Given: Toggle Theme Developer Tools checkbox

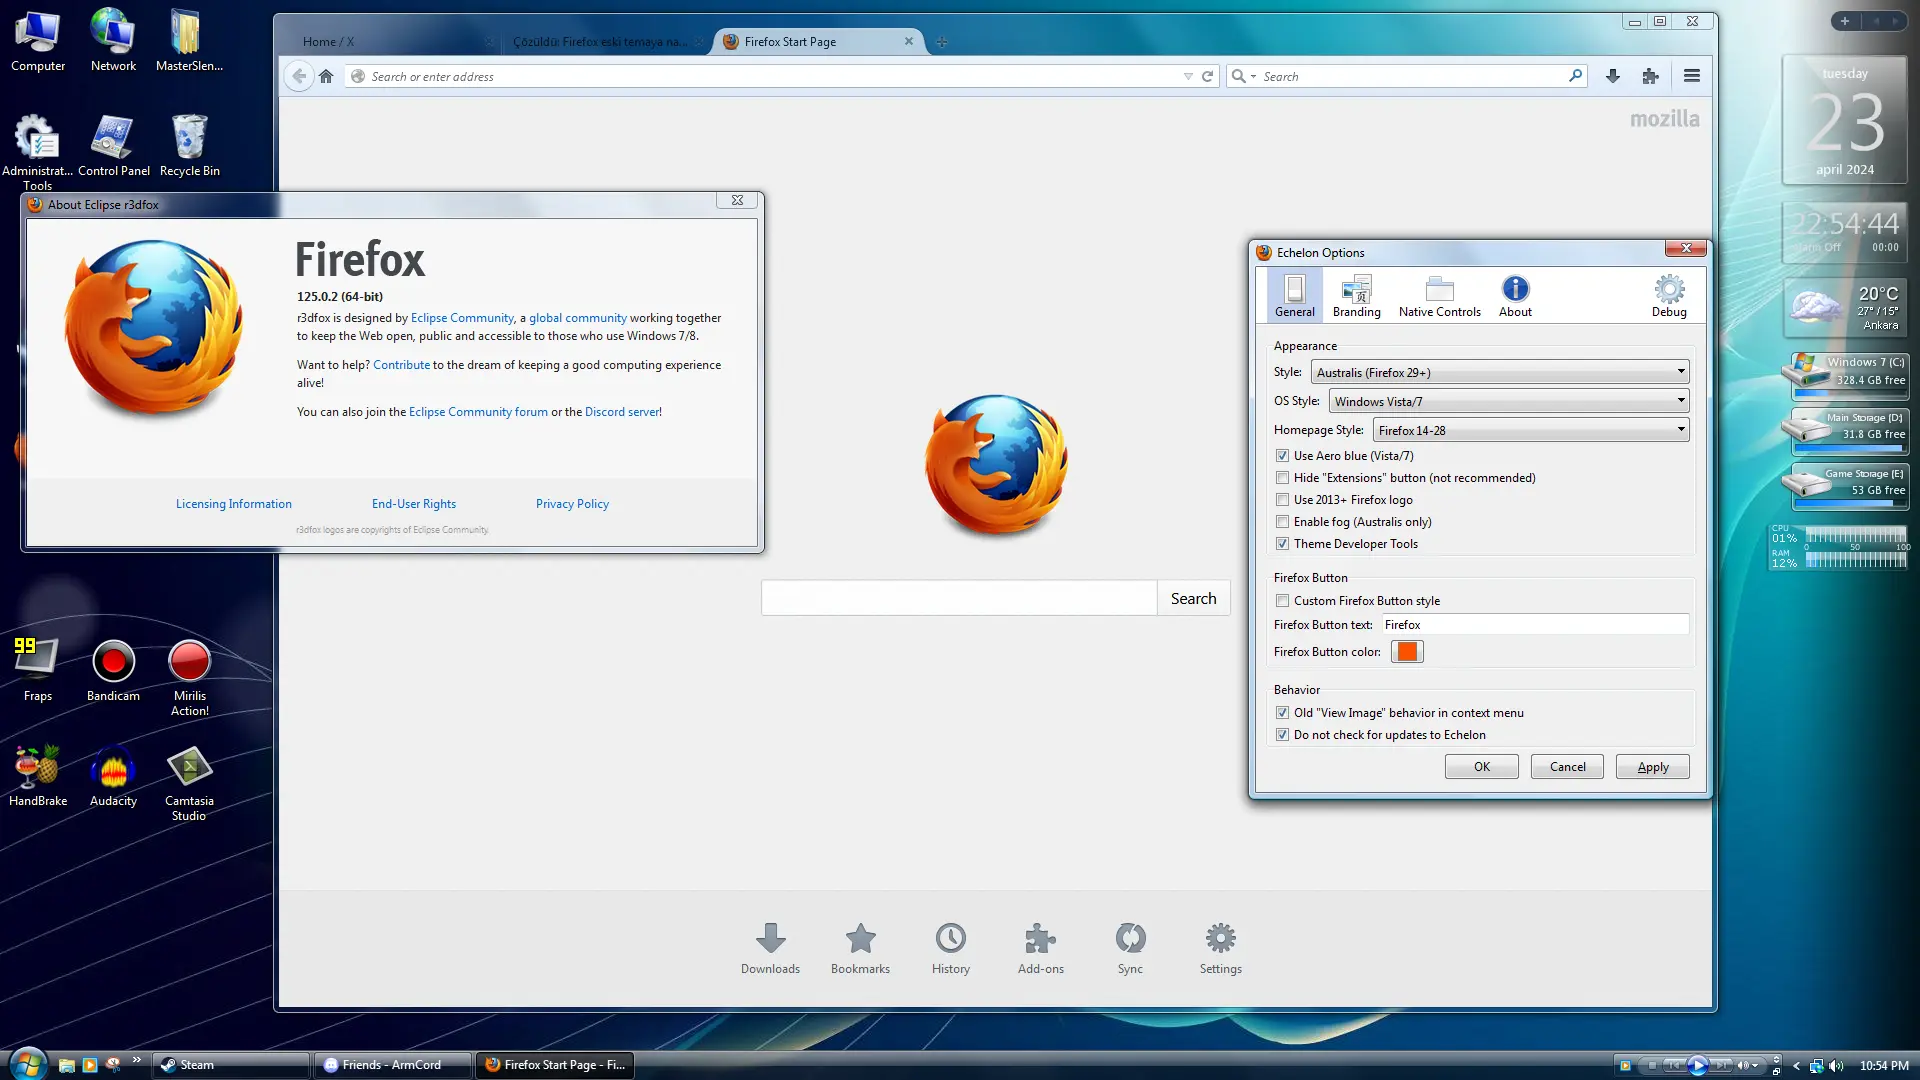Looking at the screenshot, I should pyautogui.click(x=1282, y=544).
